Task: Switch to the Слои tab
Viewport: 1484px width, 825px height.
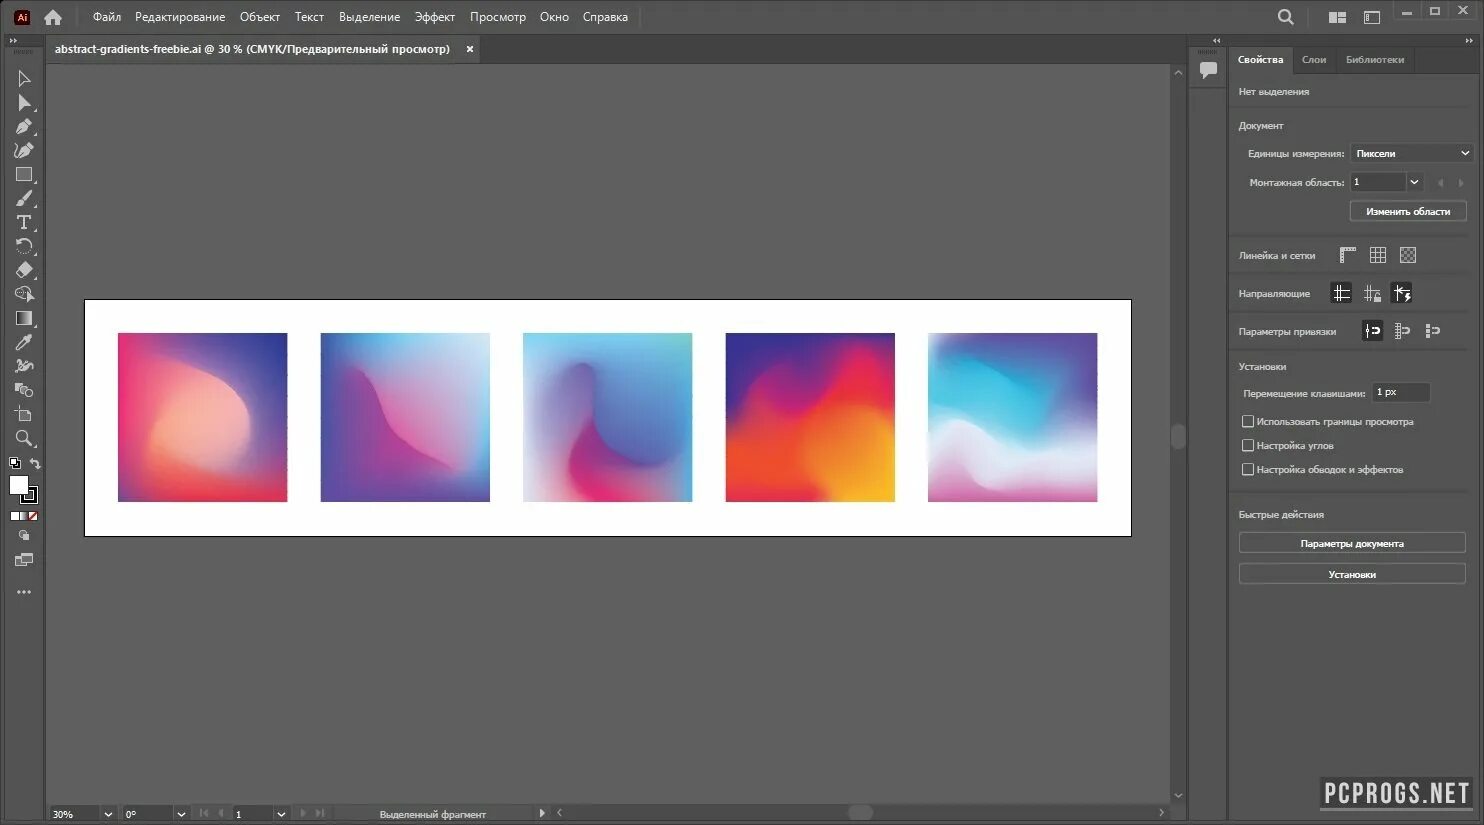Action: [1314, 60]
